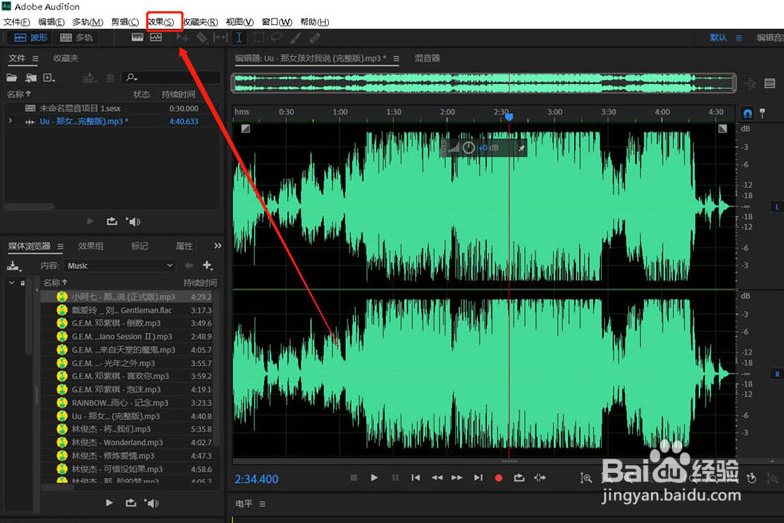This screenshot has width=784, height=523.
Task: Expand the Uu mp3 file entry
Action: (x=10, y=121)
